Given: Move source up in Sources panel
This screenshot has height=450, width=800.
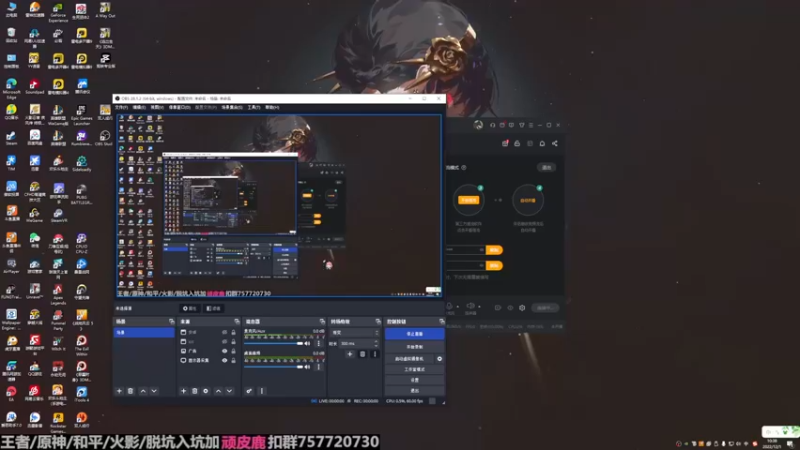Looking at the screenshot, I should coord(218,391).
